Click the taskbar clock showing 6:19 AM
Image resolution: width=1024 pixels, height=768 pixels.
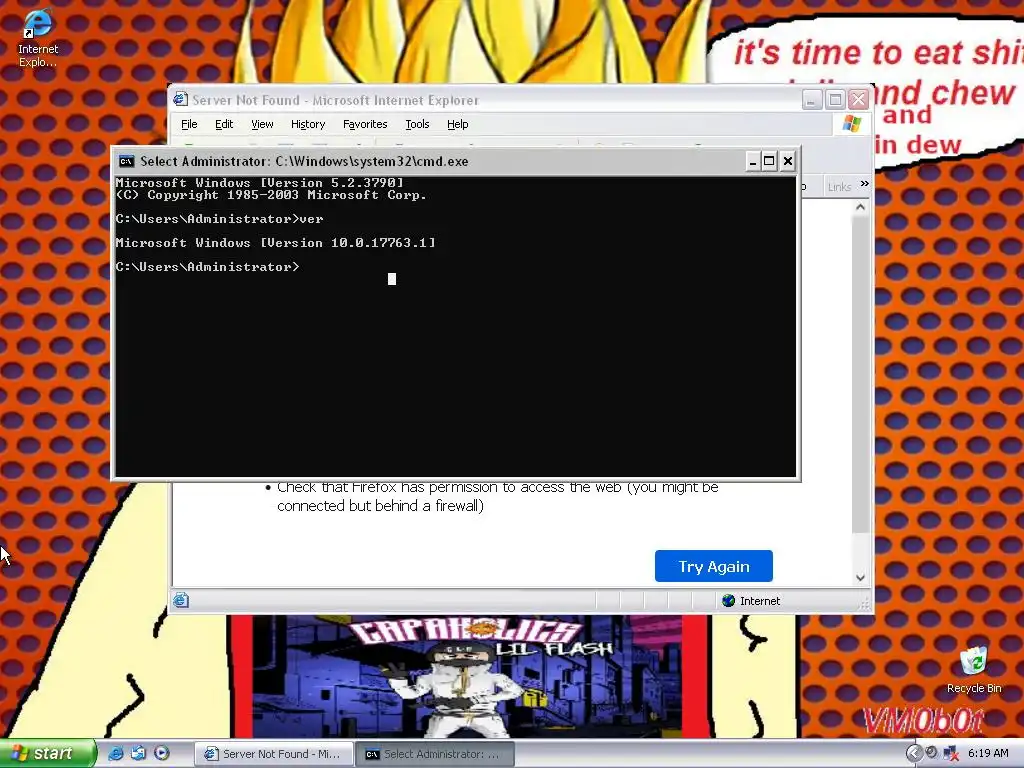point(988,753)
